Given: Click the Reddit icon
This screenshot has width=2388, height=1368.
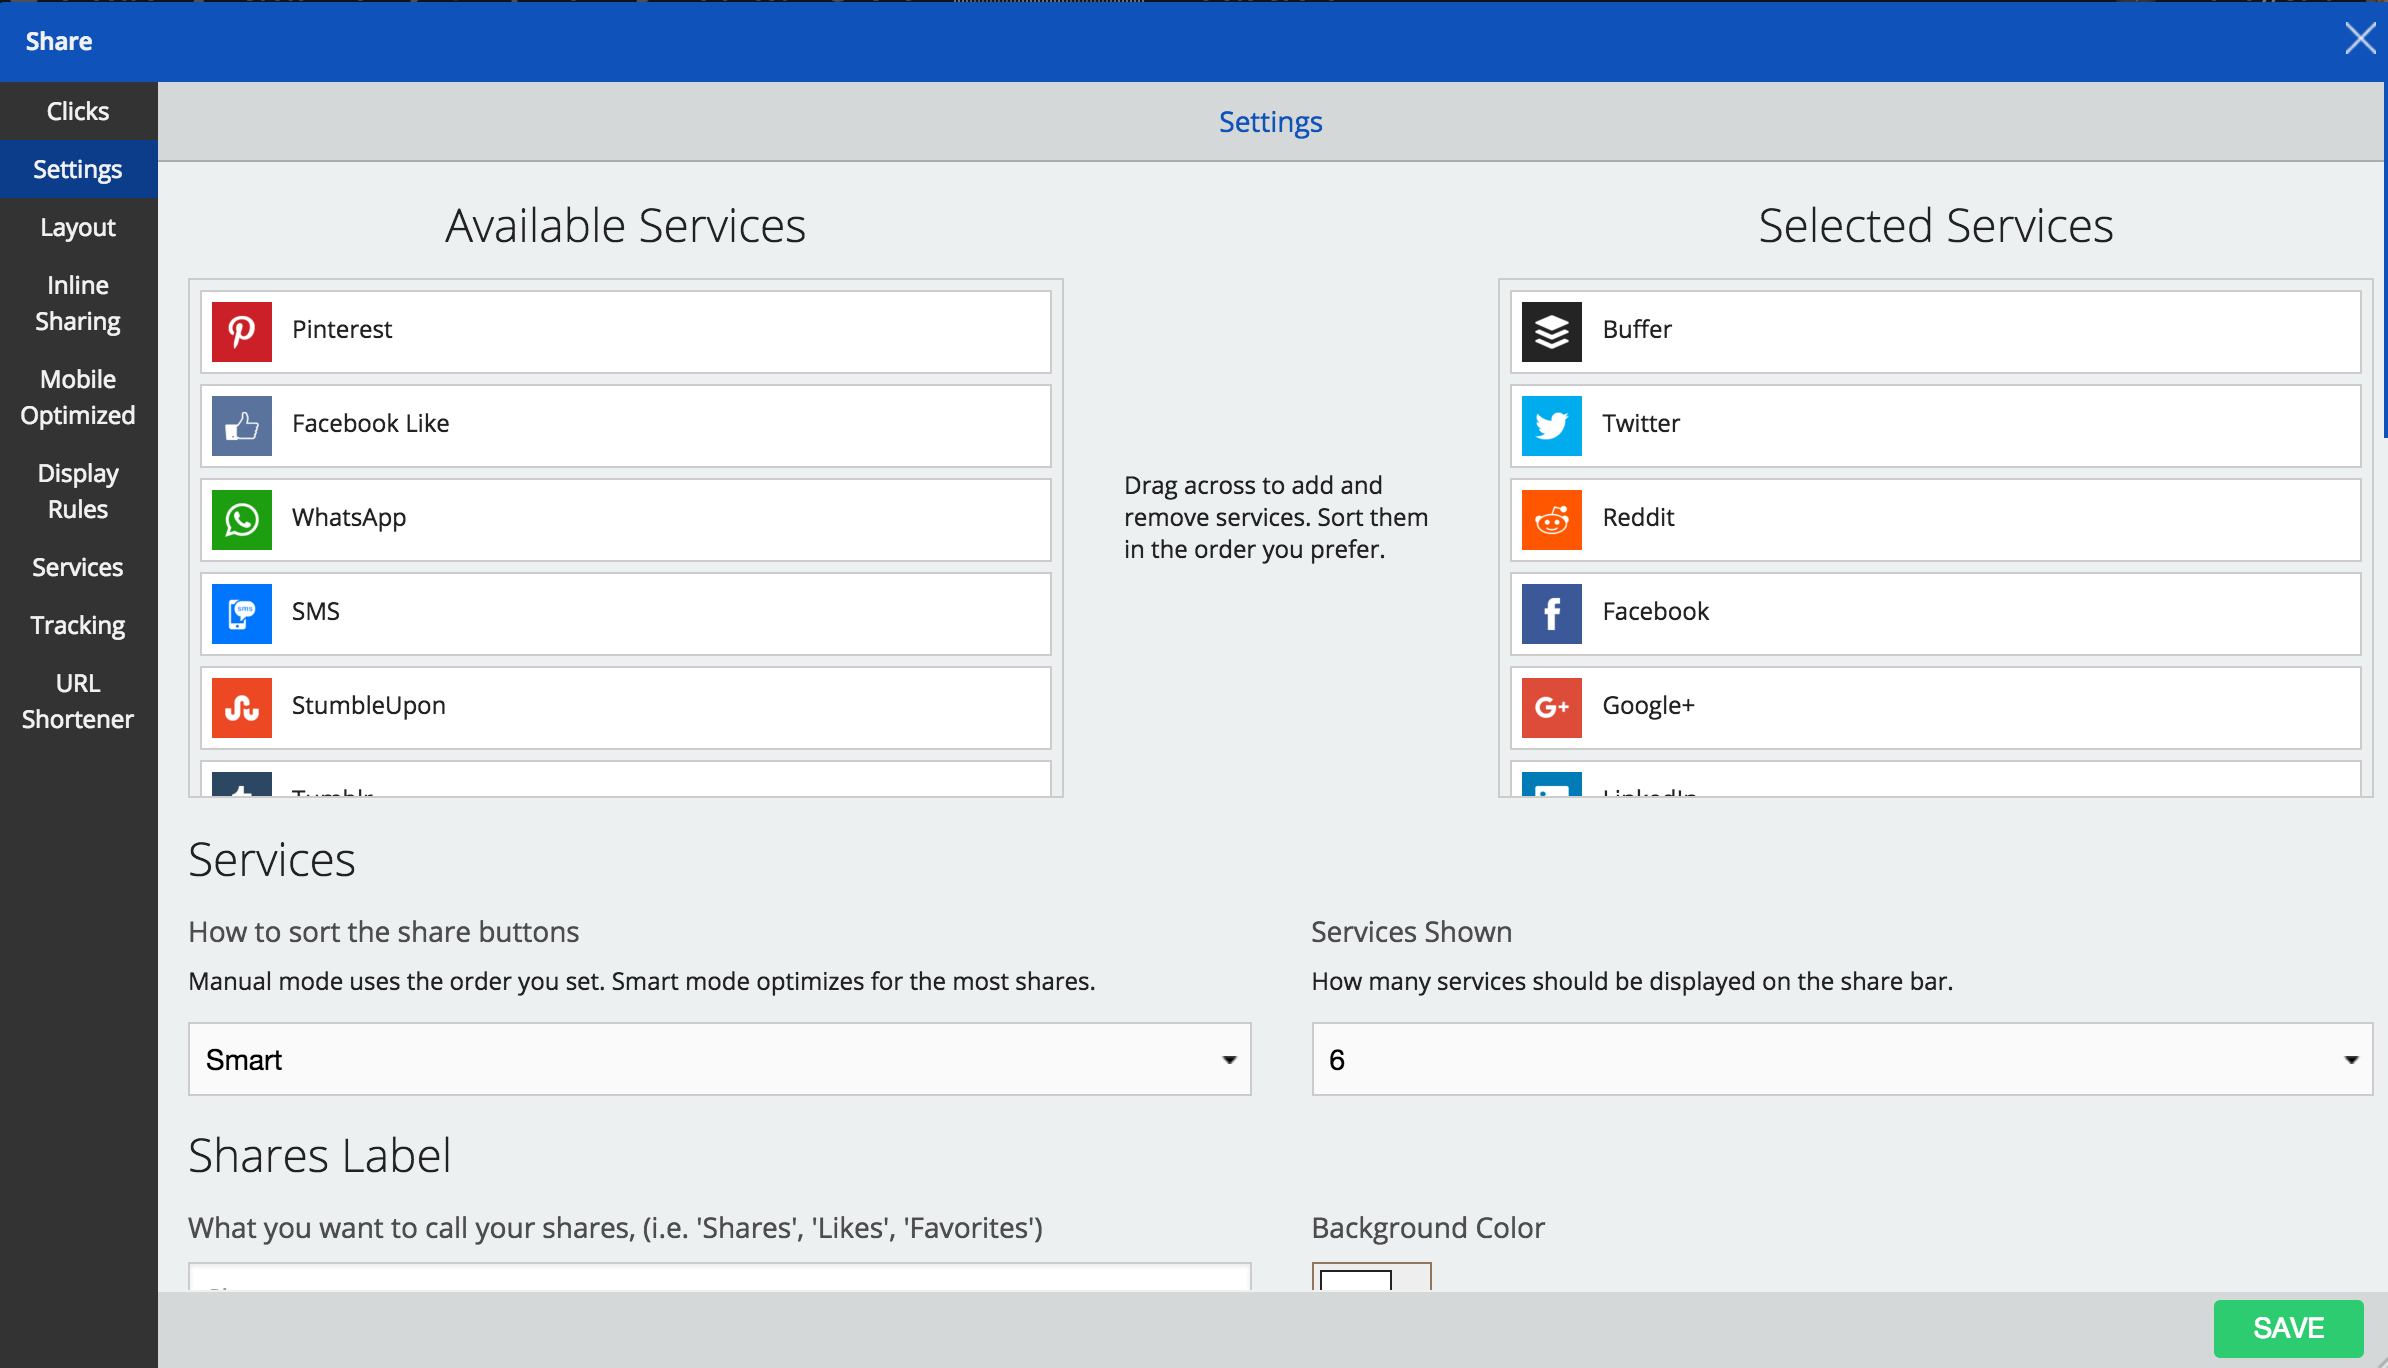Looking at the screenshot, I should pos(1552,519).
